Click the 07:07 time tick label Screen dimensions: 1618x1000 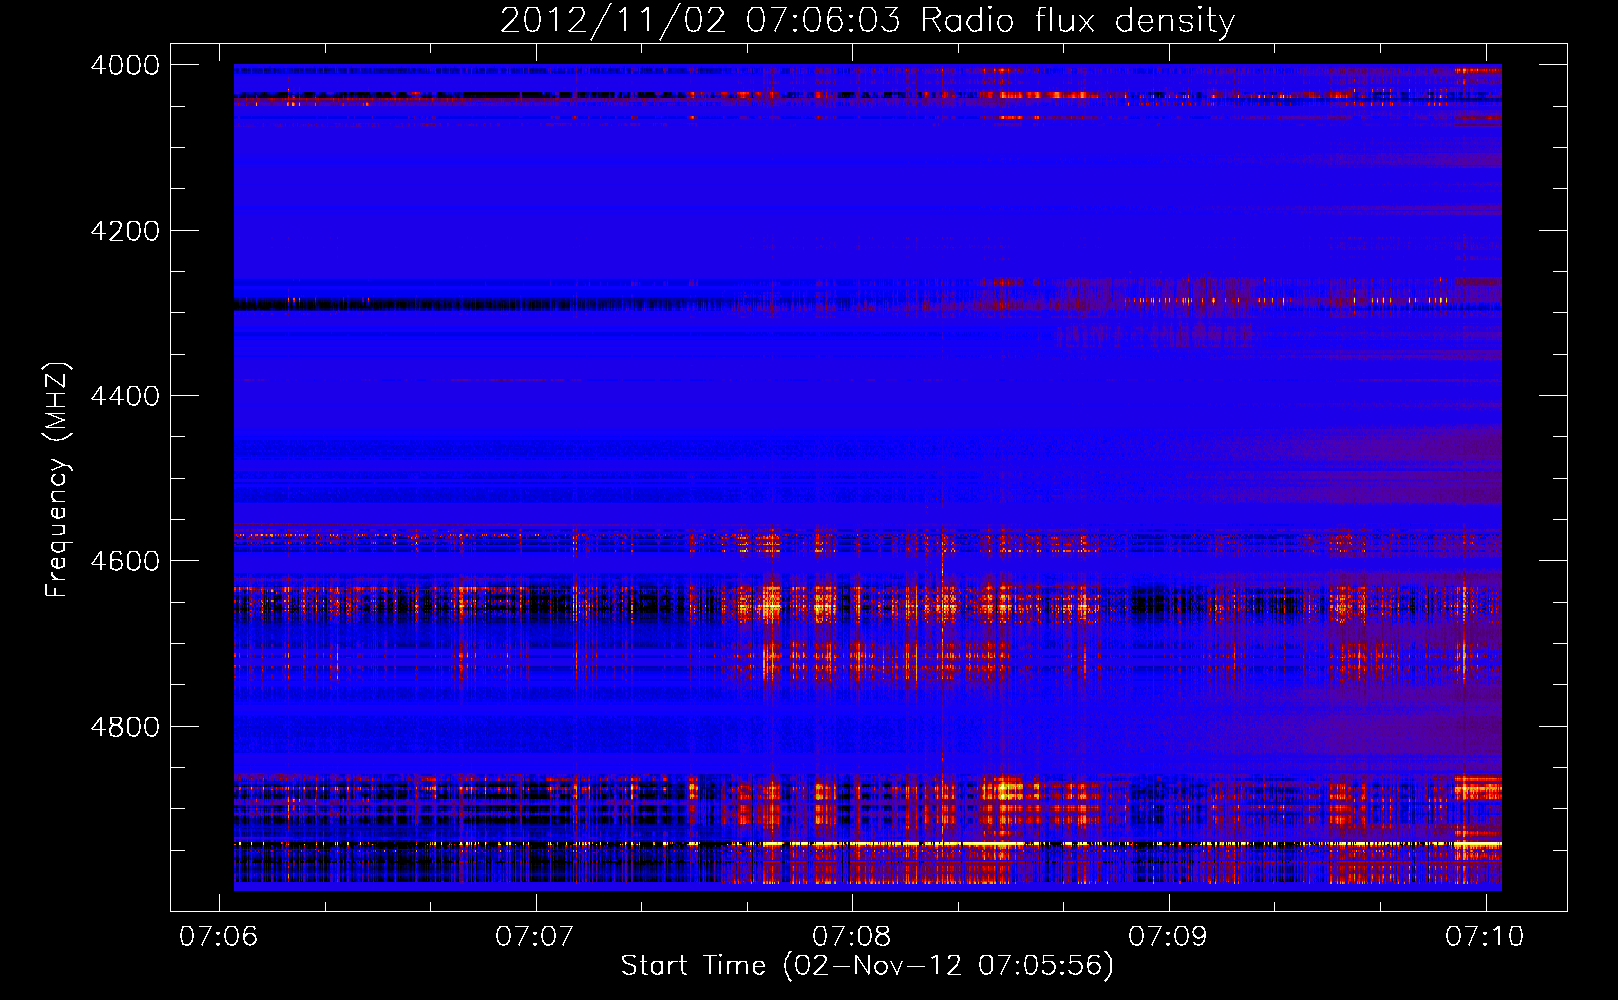click(535, 936)
